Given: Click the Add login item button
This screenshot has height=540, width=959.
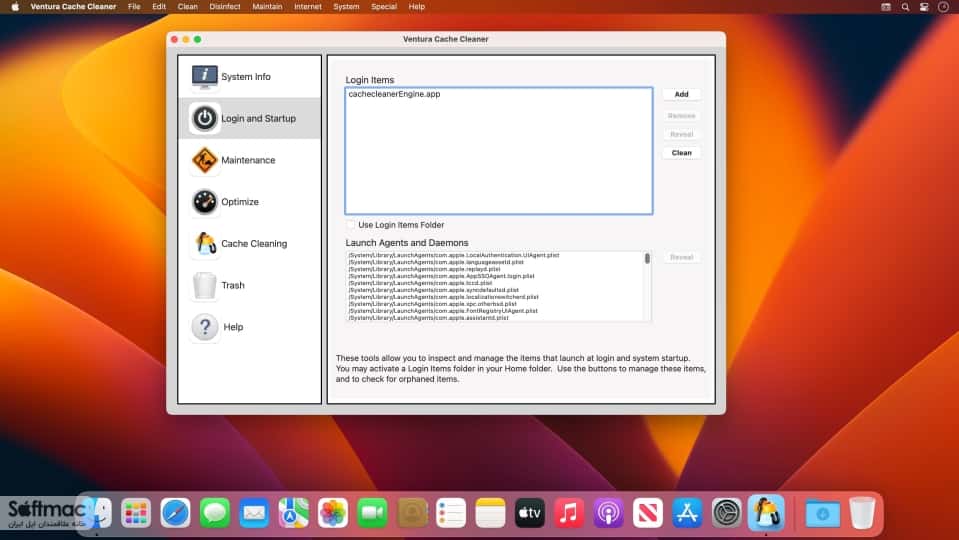Looking at the screenshot, I should coord(681,94).
